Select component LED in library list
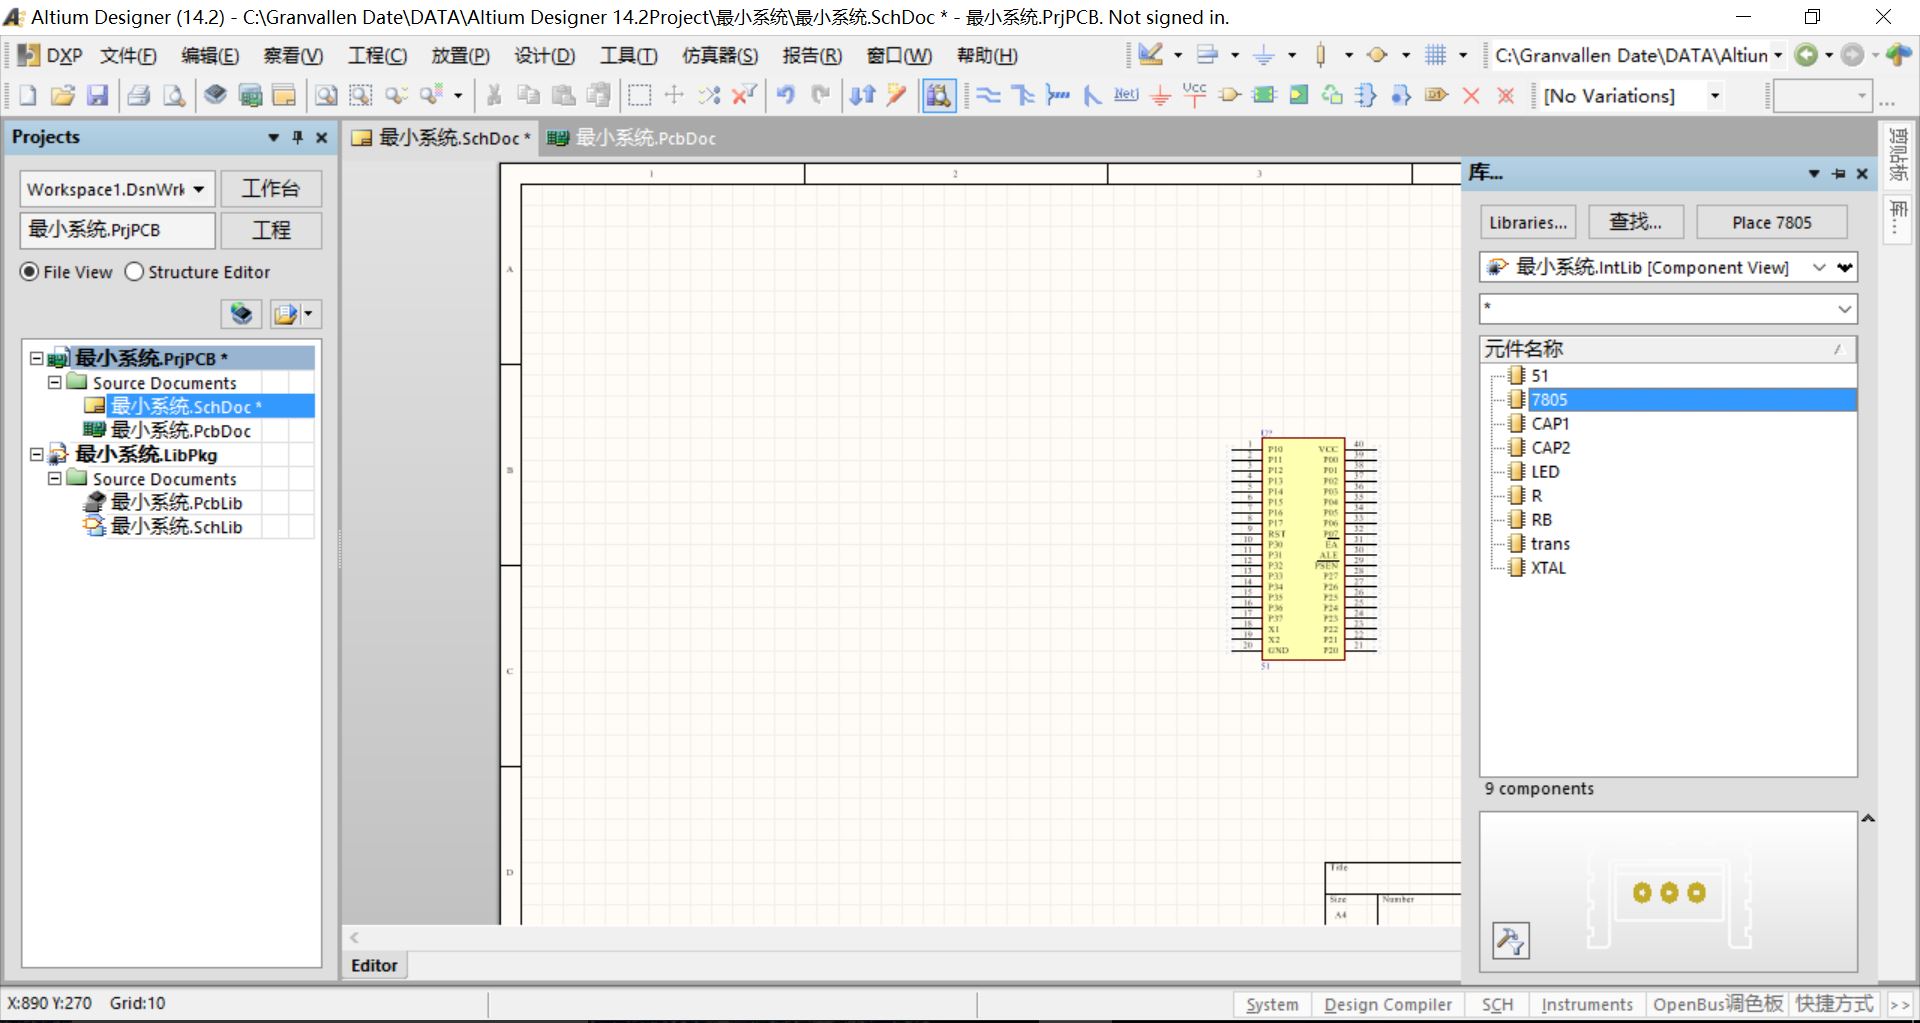Viewport: 1920px width, 1023px height. pos(1545,472)
